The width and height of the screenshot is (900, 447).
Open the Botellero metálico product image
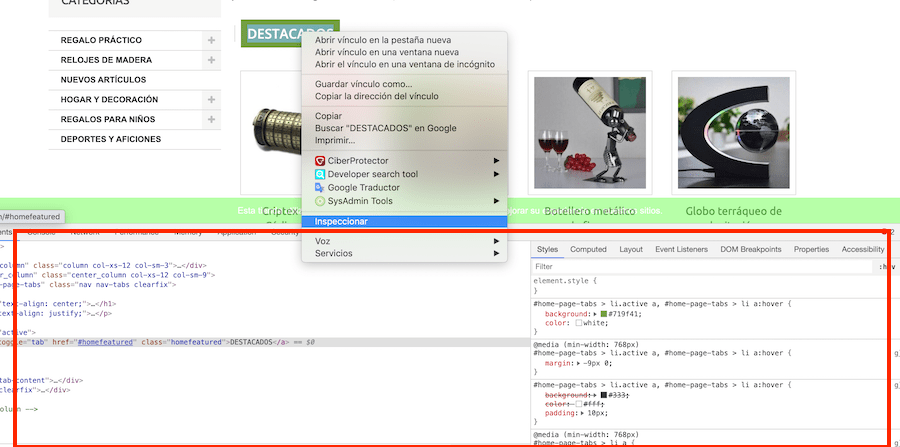click(x=589, y=133)
